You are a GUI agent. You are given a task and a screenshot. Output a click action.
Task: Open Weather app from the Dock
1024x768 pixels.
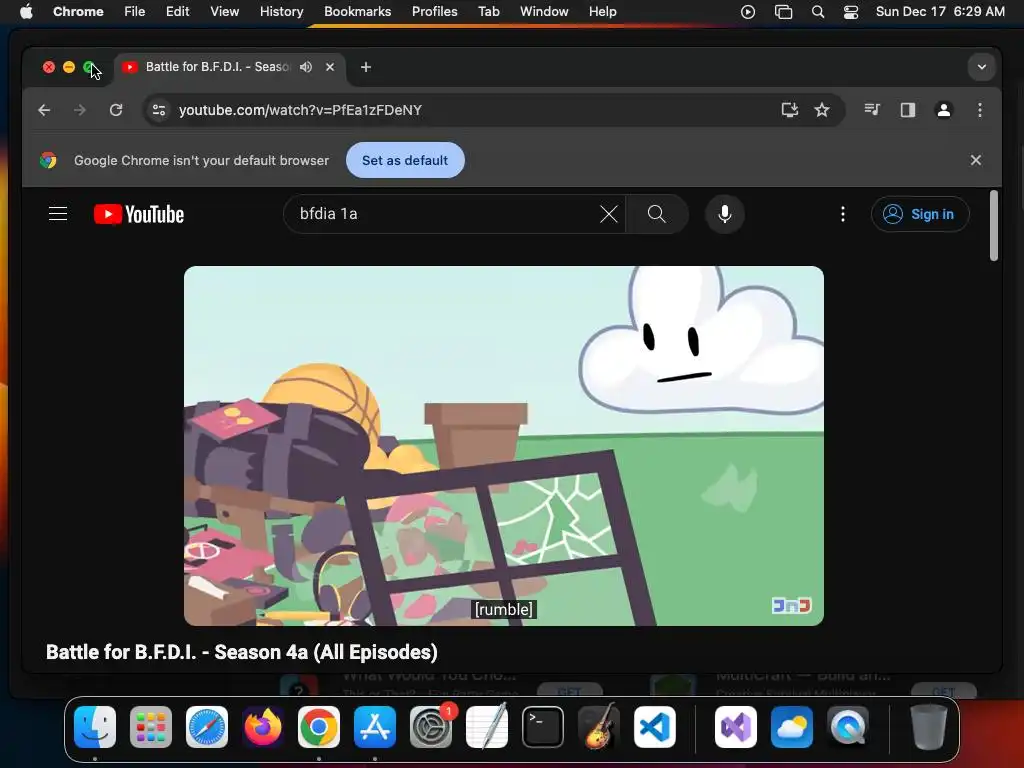pyautogui.click(x=792, y=727)
